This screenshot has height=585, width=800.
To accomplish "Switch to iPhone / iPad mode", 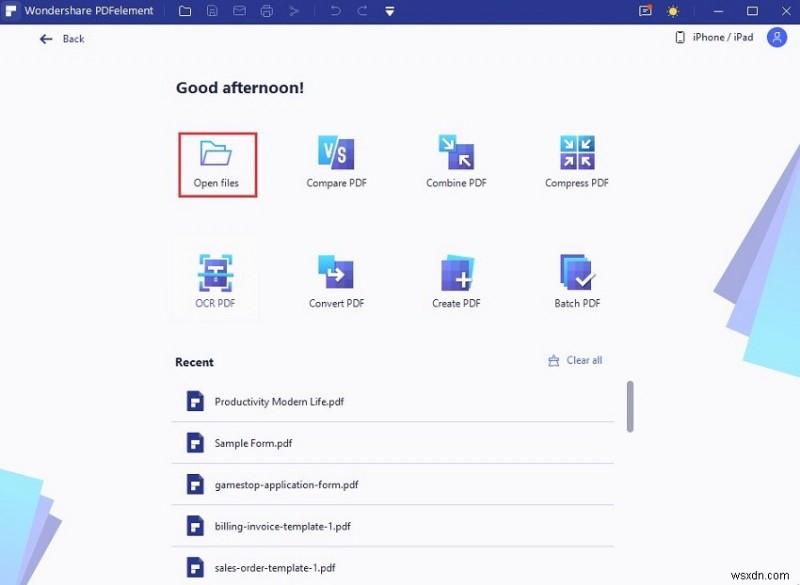I will pyautogui.click(x=712, y=37).
